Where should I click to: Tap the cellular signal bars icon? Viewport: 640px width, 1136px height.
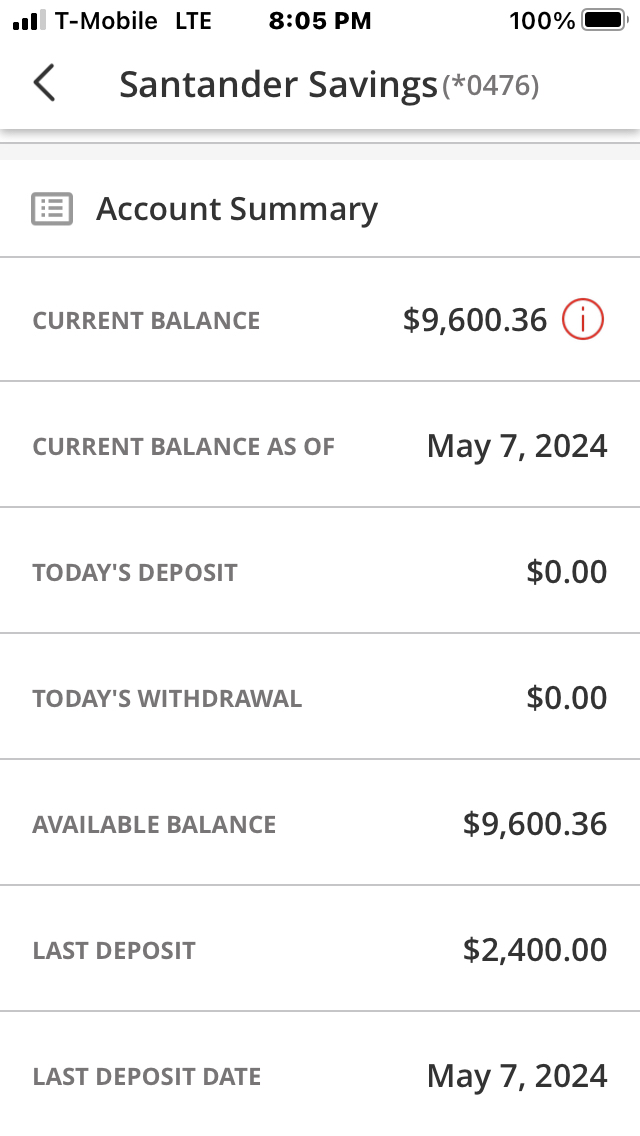click(x=30, y=20)
